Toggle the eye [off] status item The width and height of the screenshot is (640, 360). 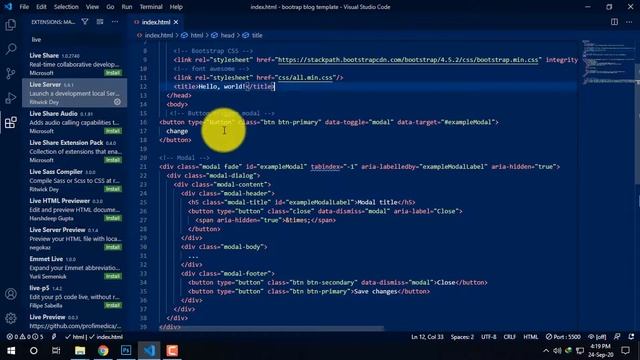tap(597, 337)
